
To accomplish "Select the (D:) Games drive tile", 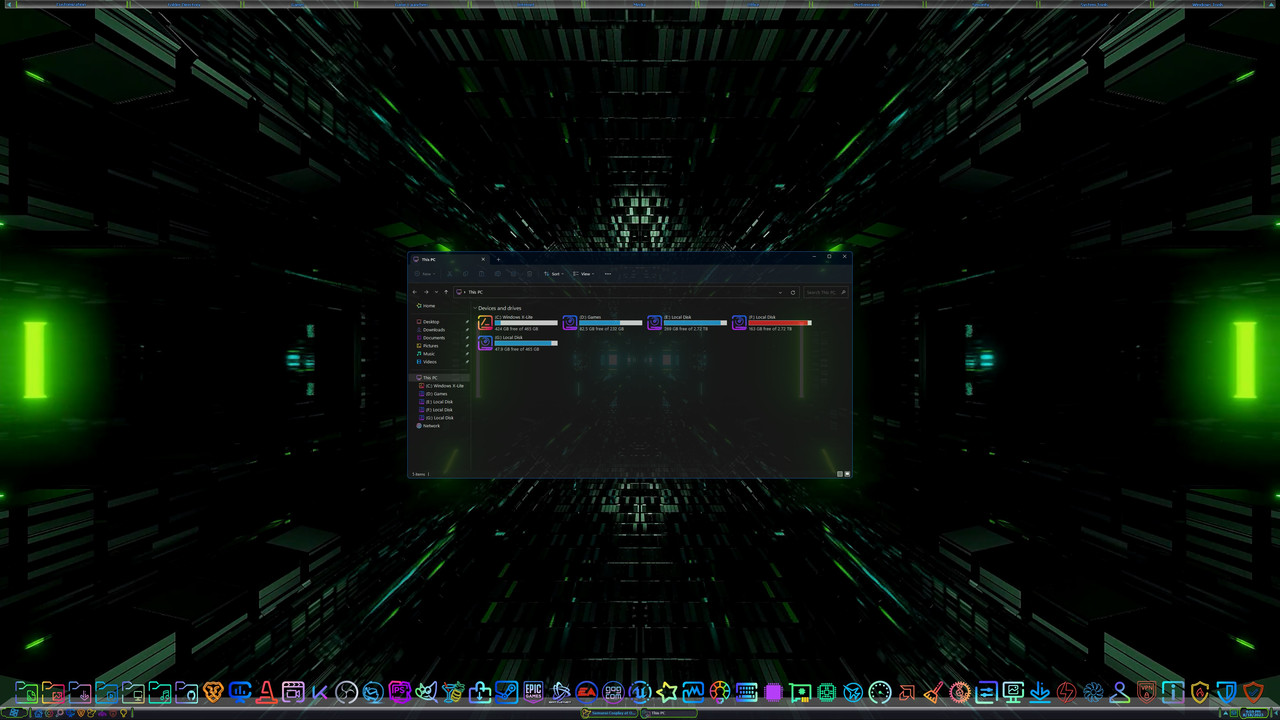I will [x=602, y=323].
